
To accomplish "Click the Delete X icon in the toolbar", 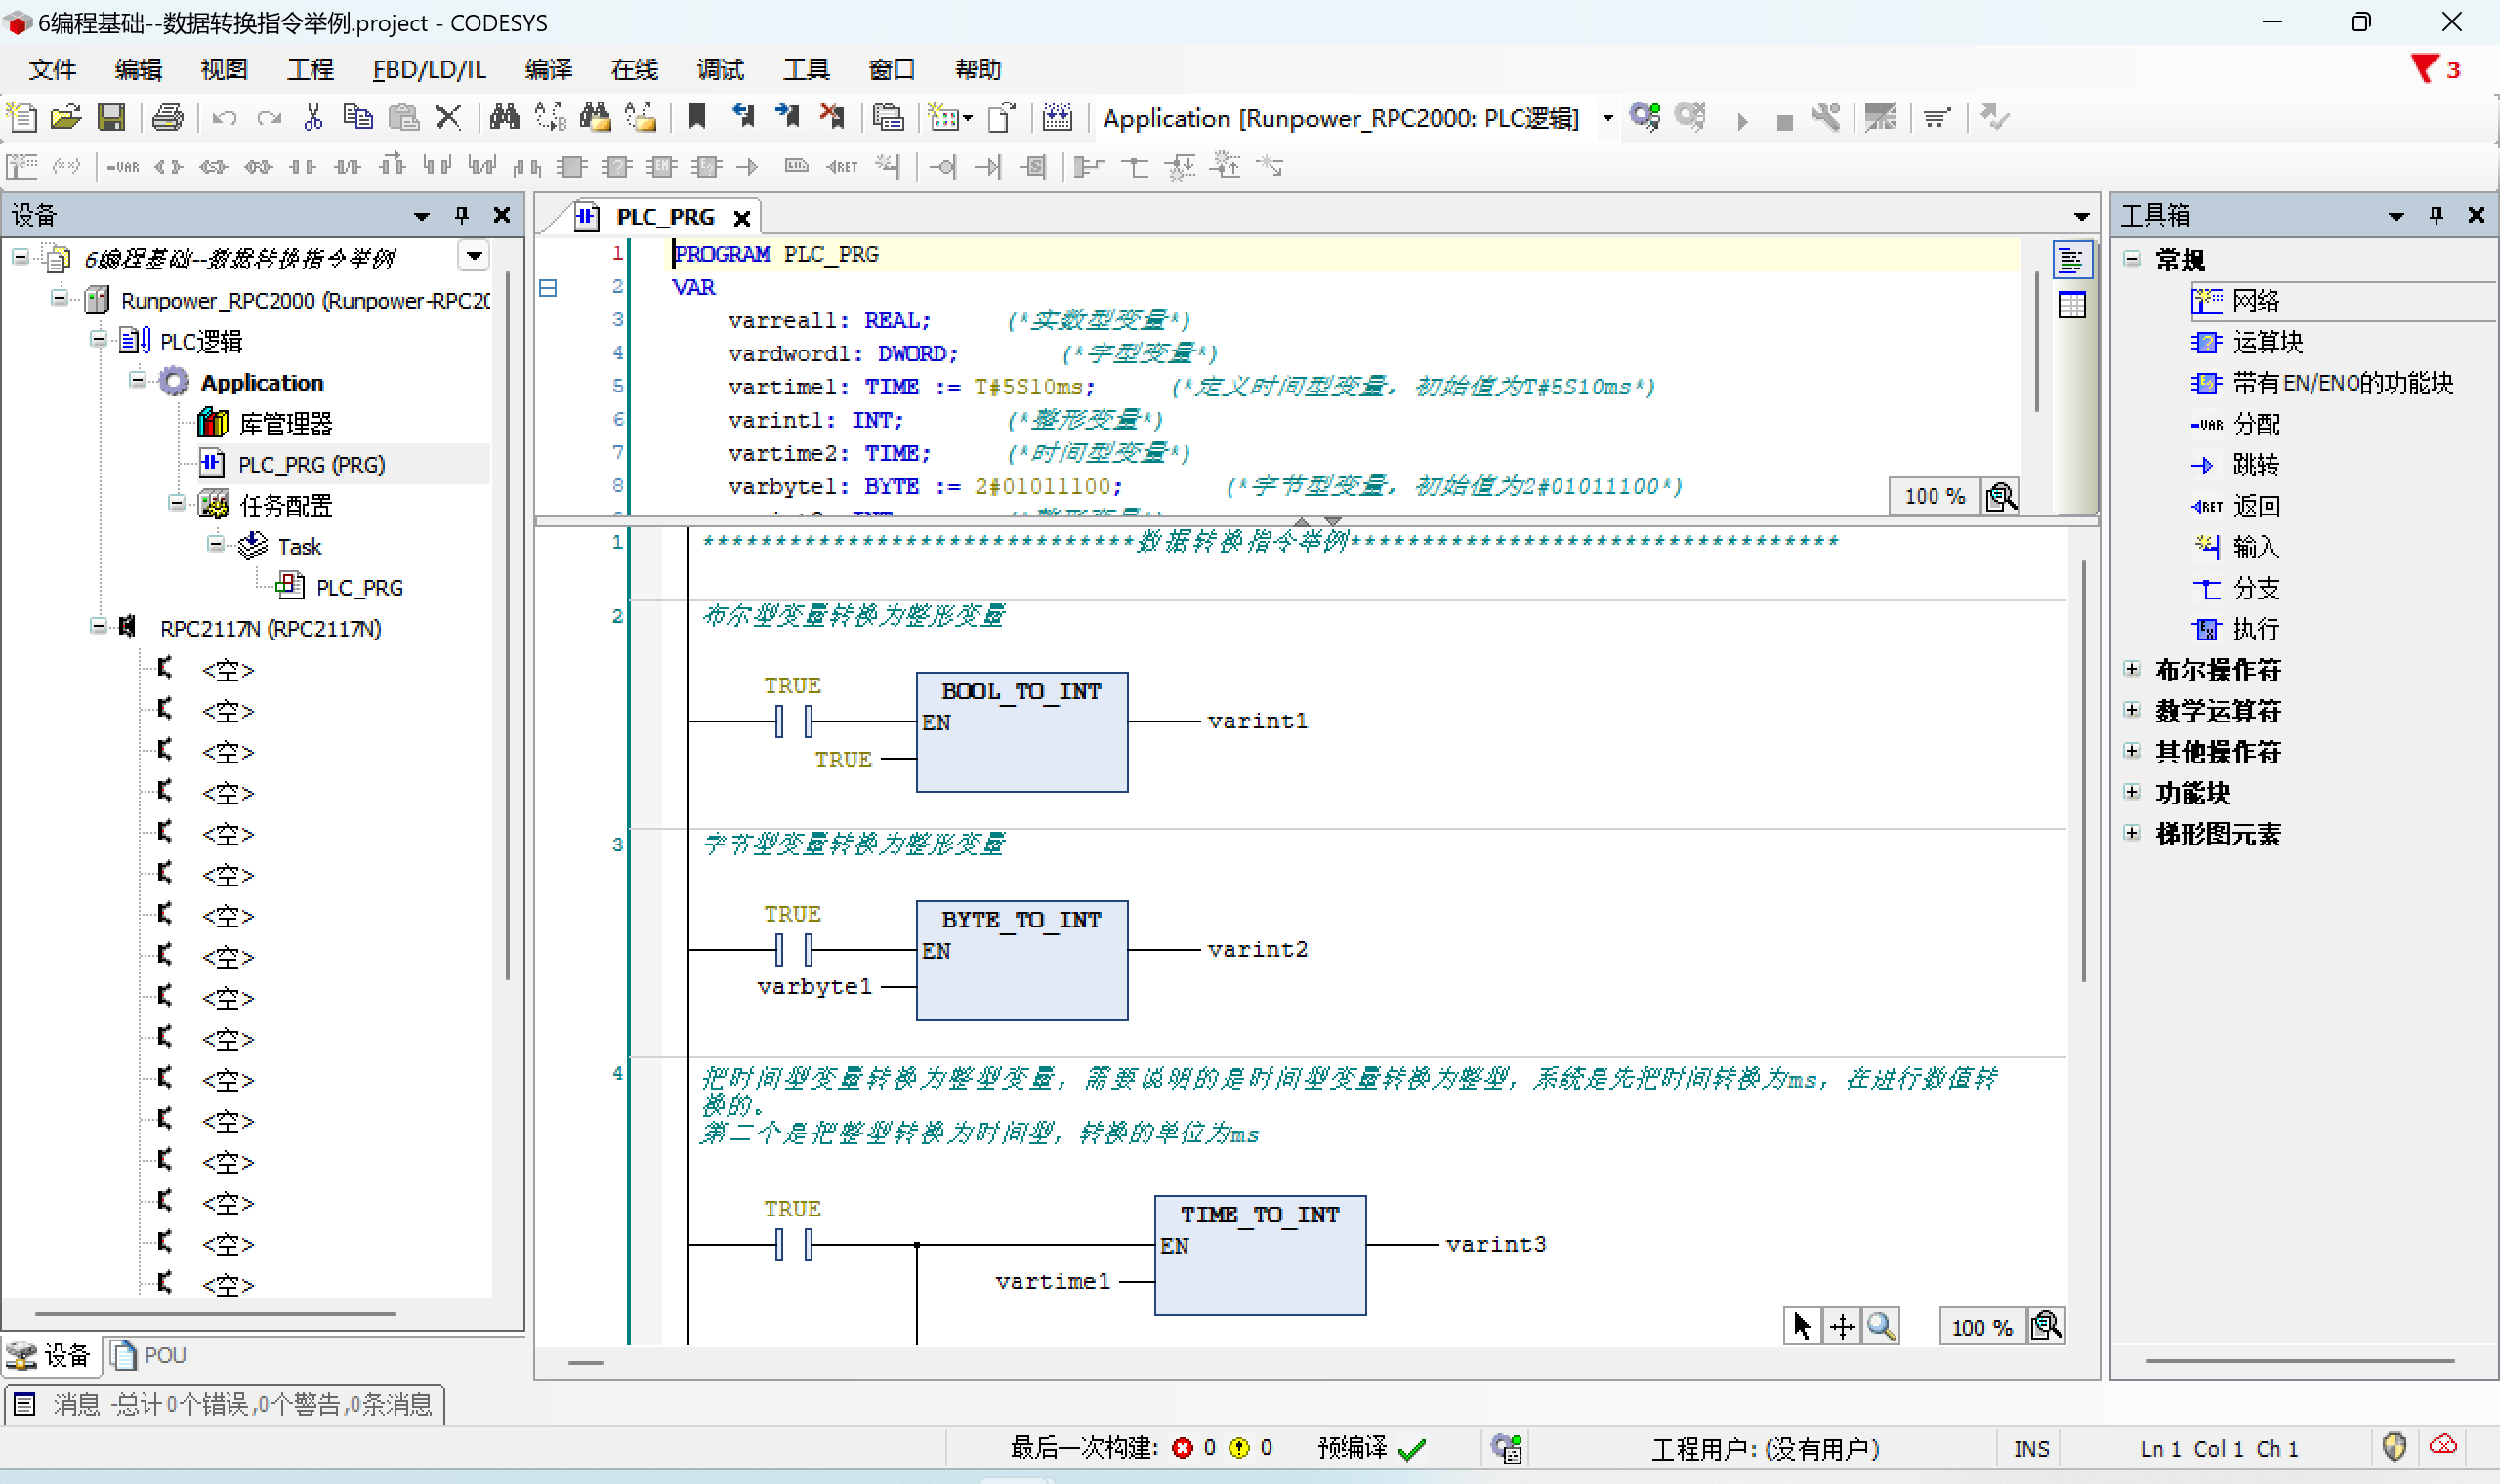I will click(x=448, y=118).
